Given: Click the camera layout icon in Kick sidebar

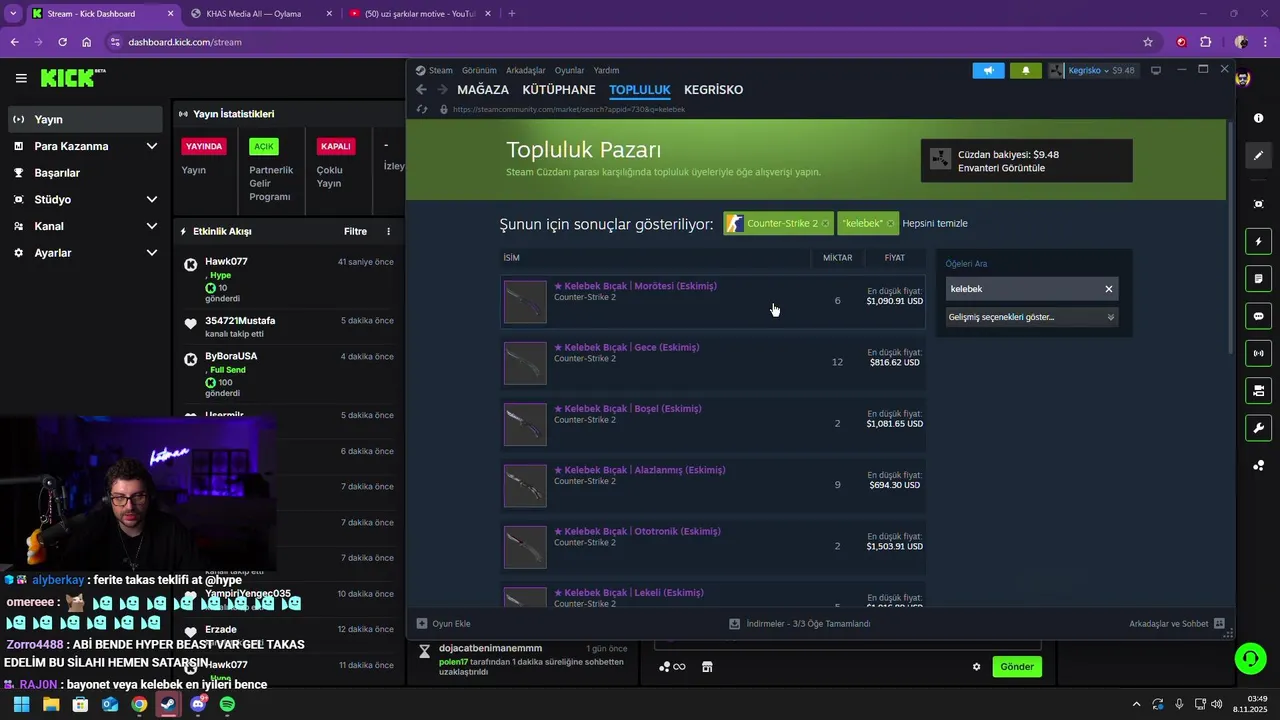Looking at the screenshot, I should tap(1258, 390).
